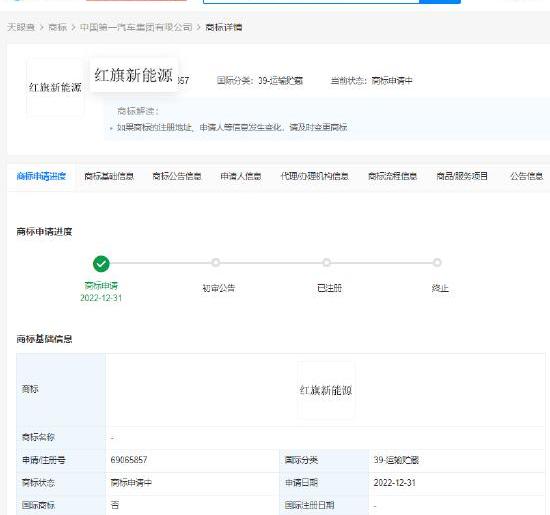The width and height of the screenshot is (550, 515).
Task: Click the enlarged 红旗新能源 popup image
Action: (x=134, y=75)
